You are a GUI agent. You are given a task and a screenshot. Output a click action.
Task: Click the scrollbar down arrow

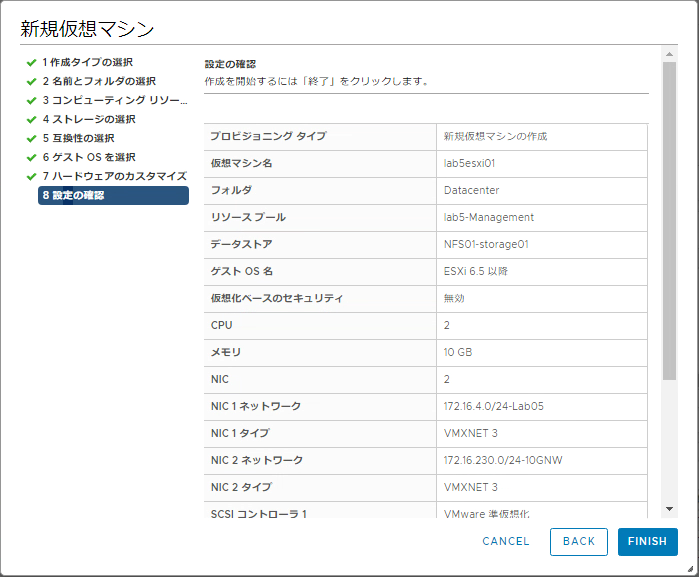[669, 509]
